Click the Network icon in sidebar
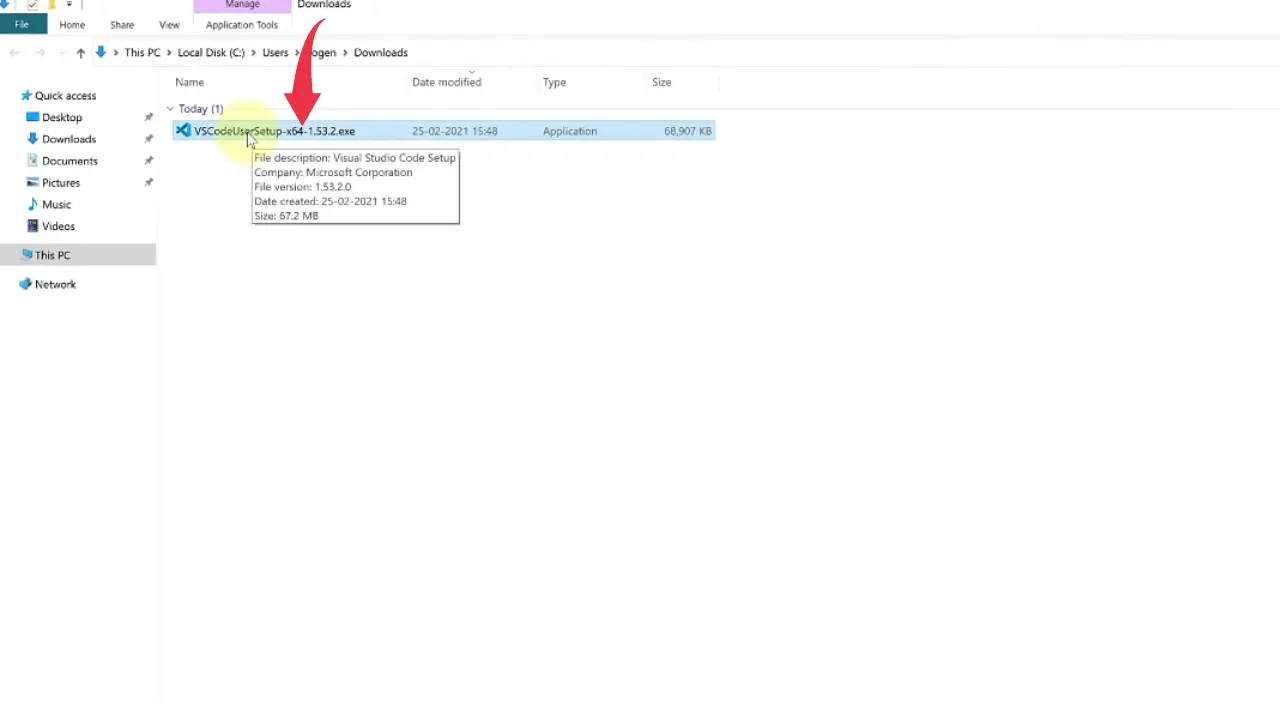1280x720 pixels. click(x=26, y=284)
